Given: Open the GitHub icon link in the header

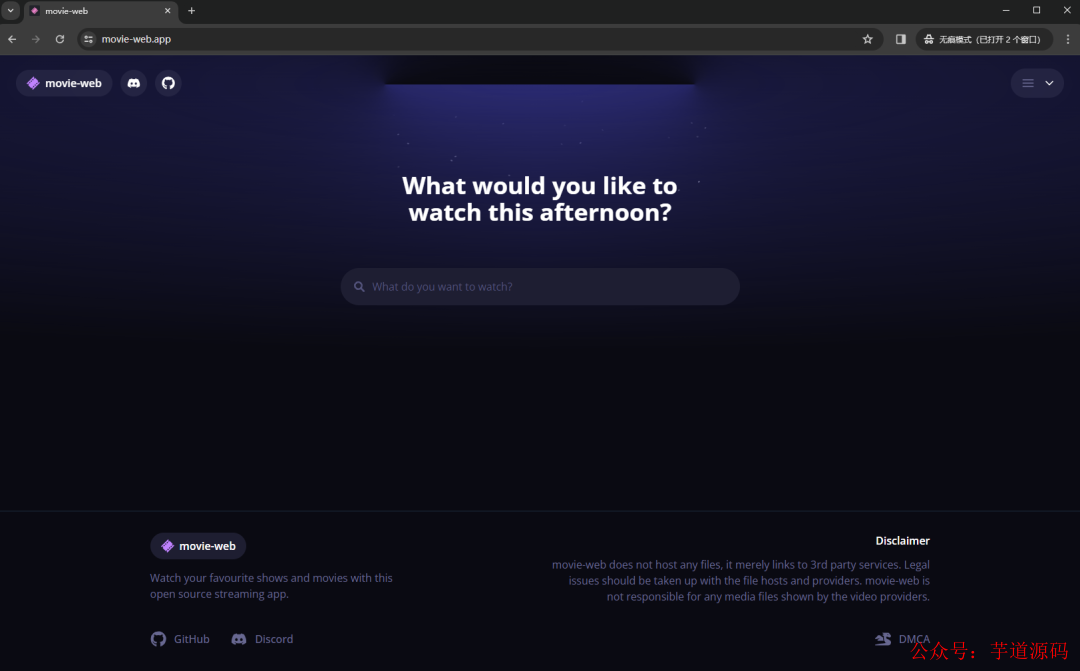Looking at the screenshot, I should (x=168, y=83).
